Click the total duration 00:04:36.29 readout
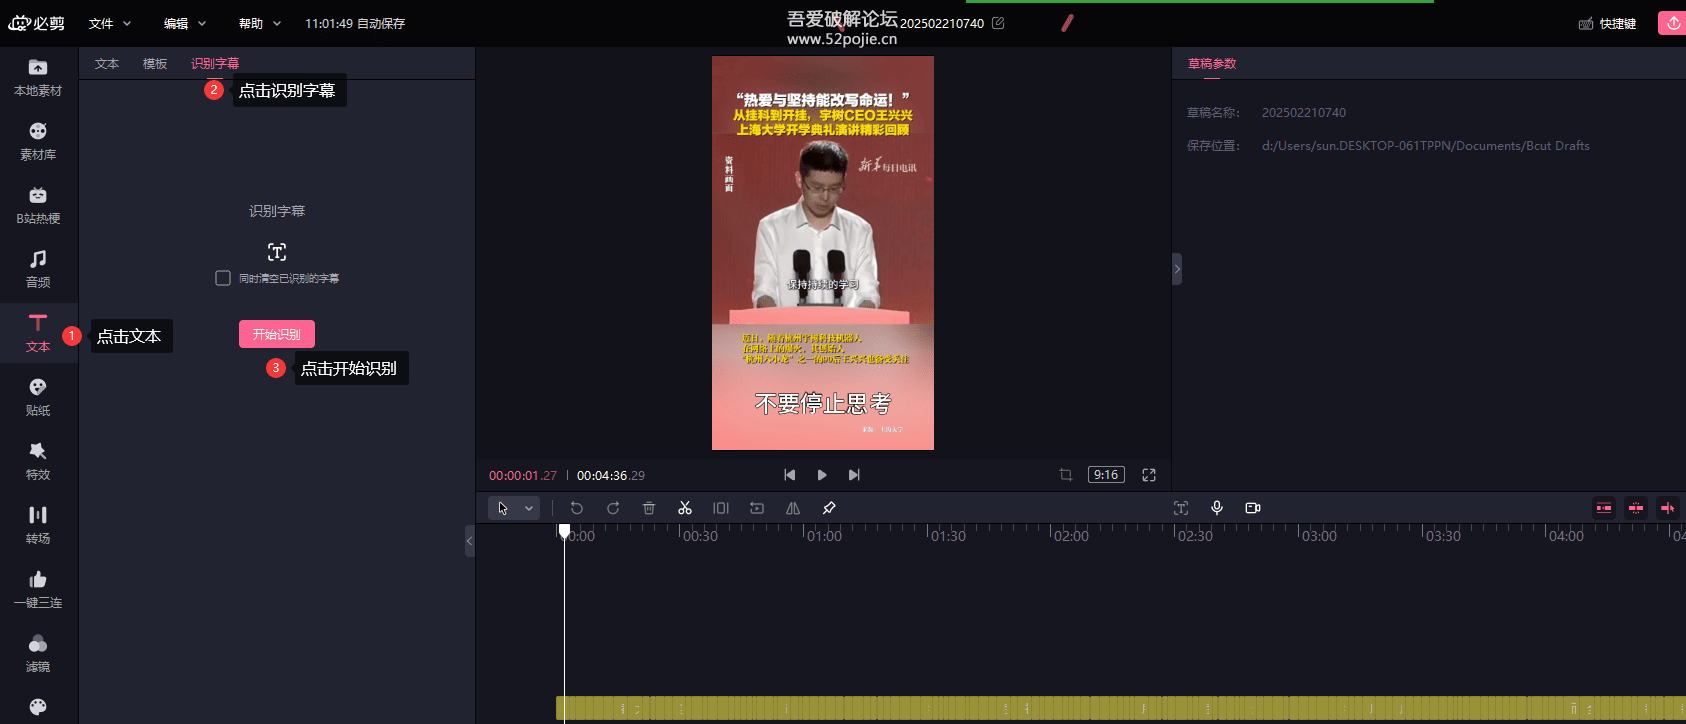The width and height of the screenshot is (1686, 724). (611, 476)
